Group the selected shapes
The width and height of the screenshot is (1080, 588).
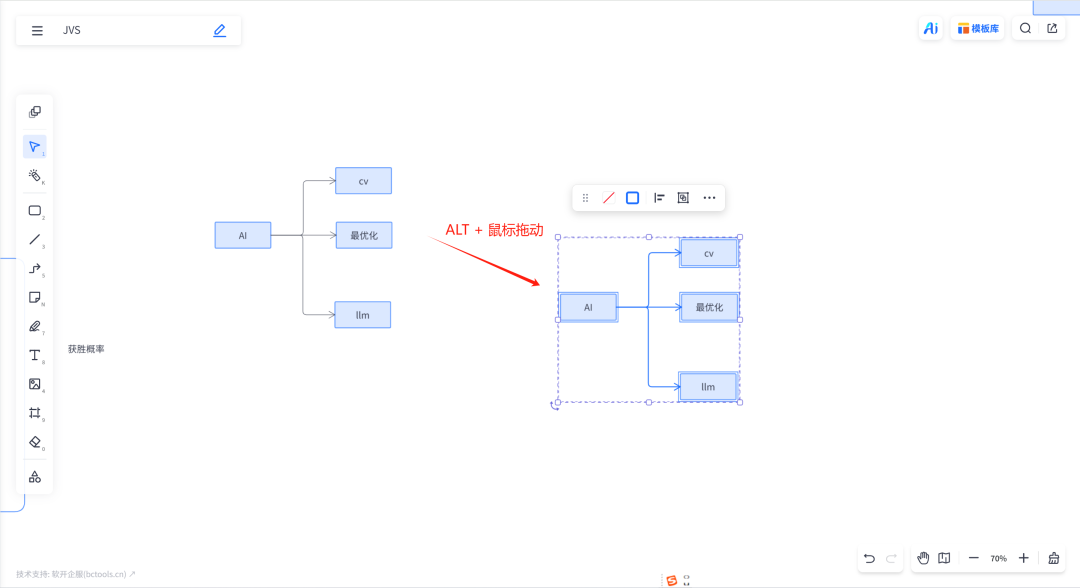[683, 198]
